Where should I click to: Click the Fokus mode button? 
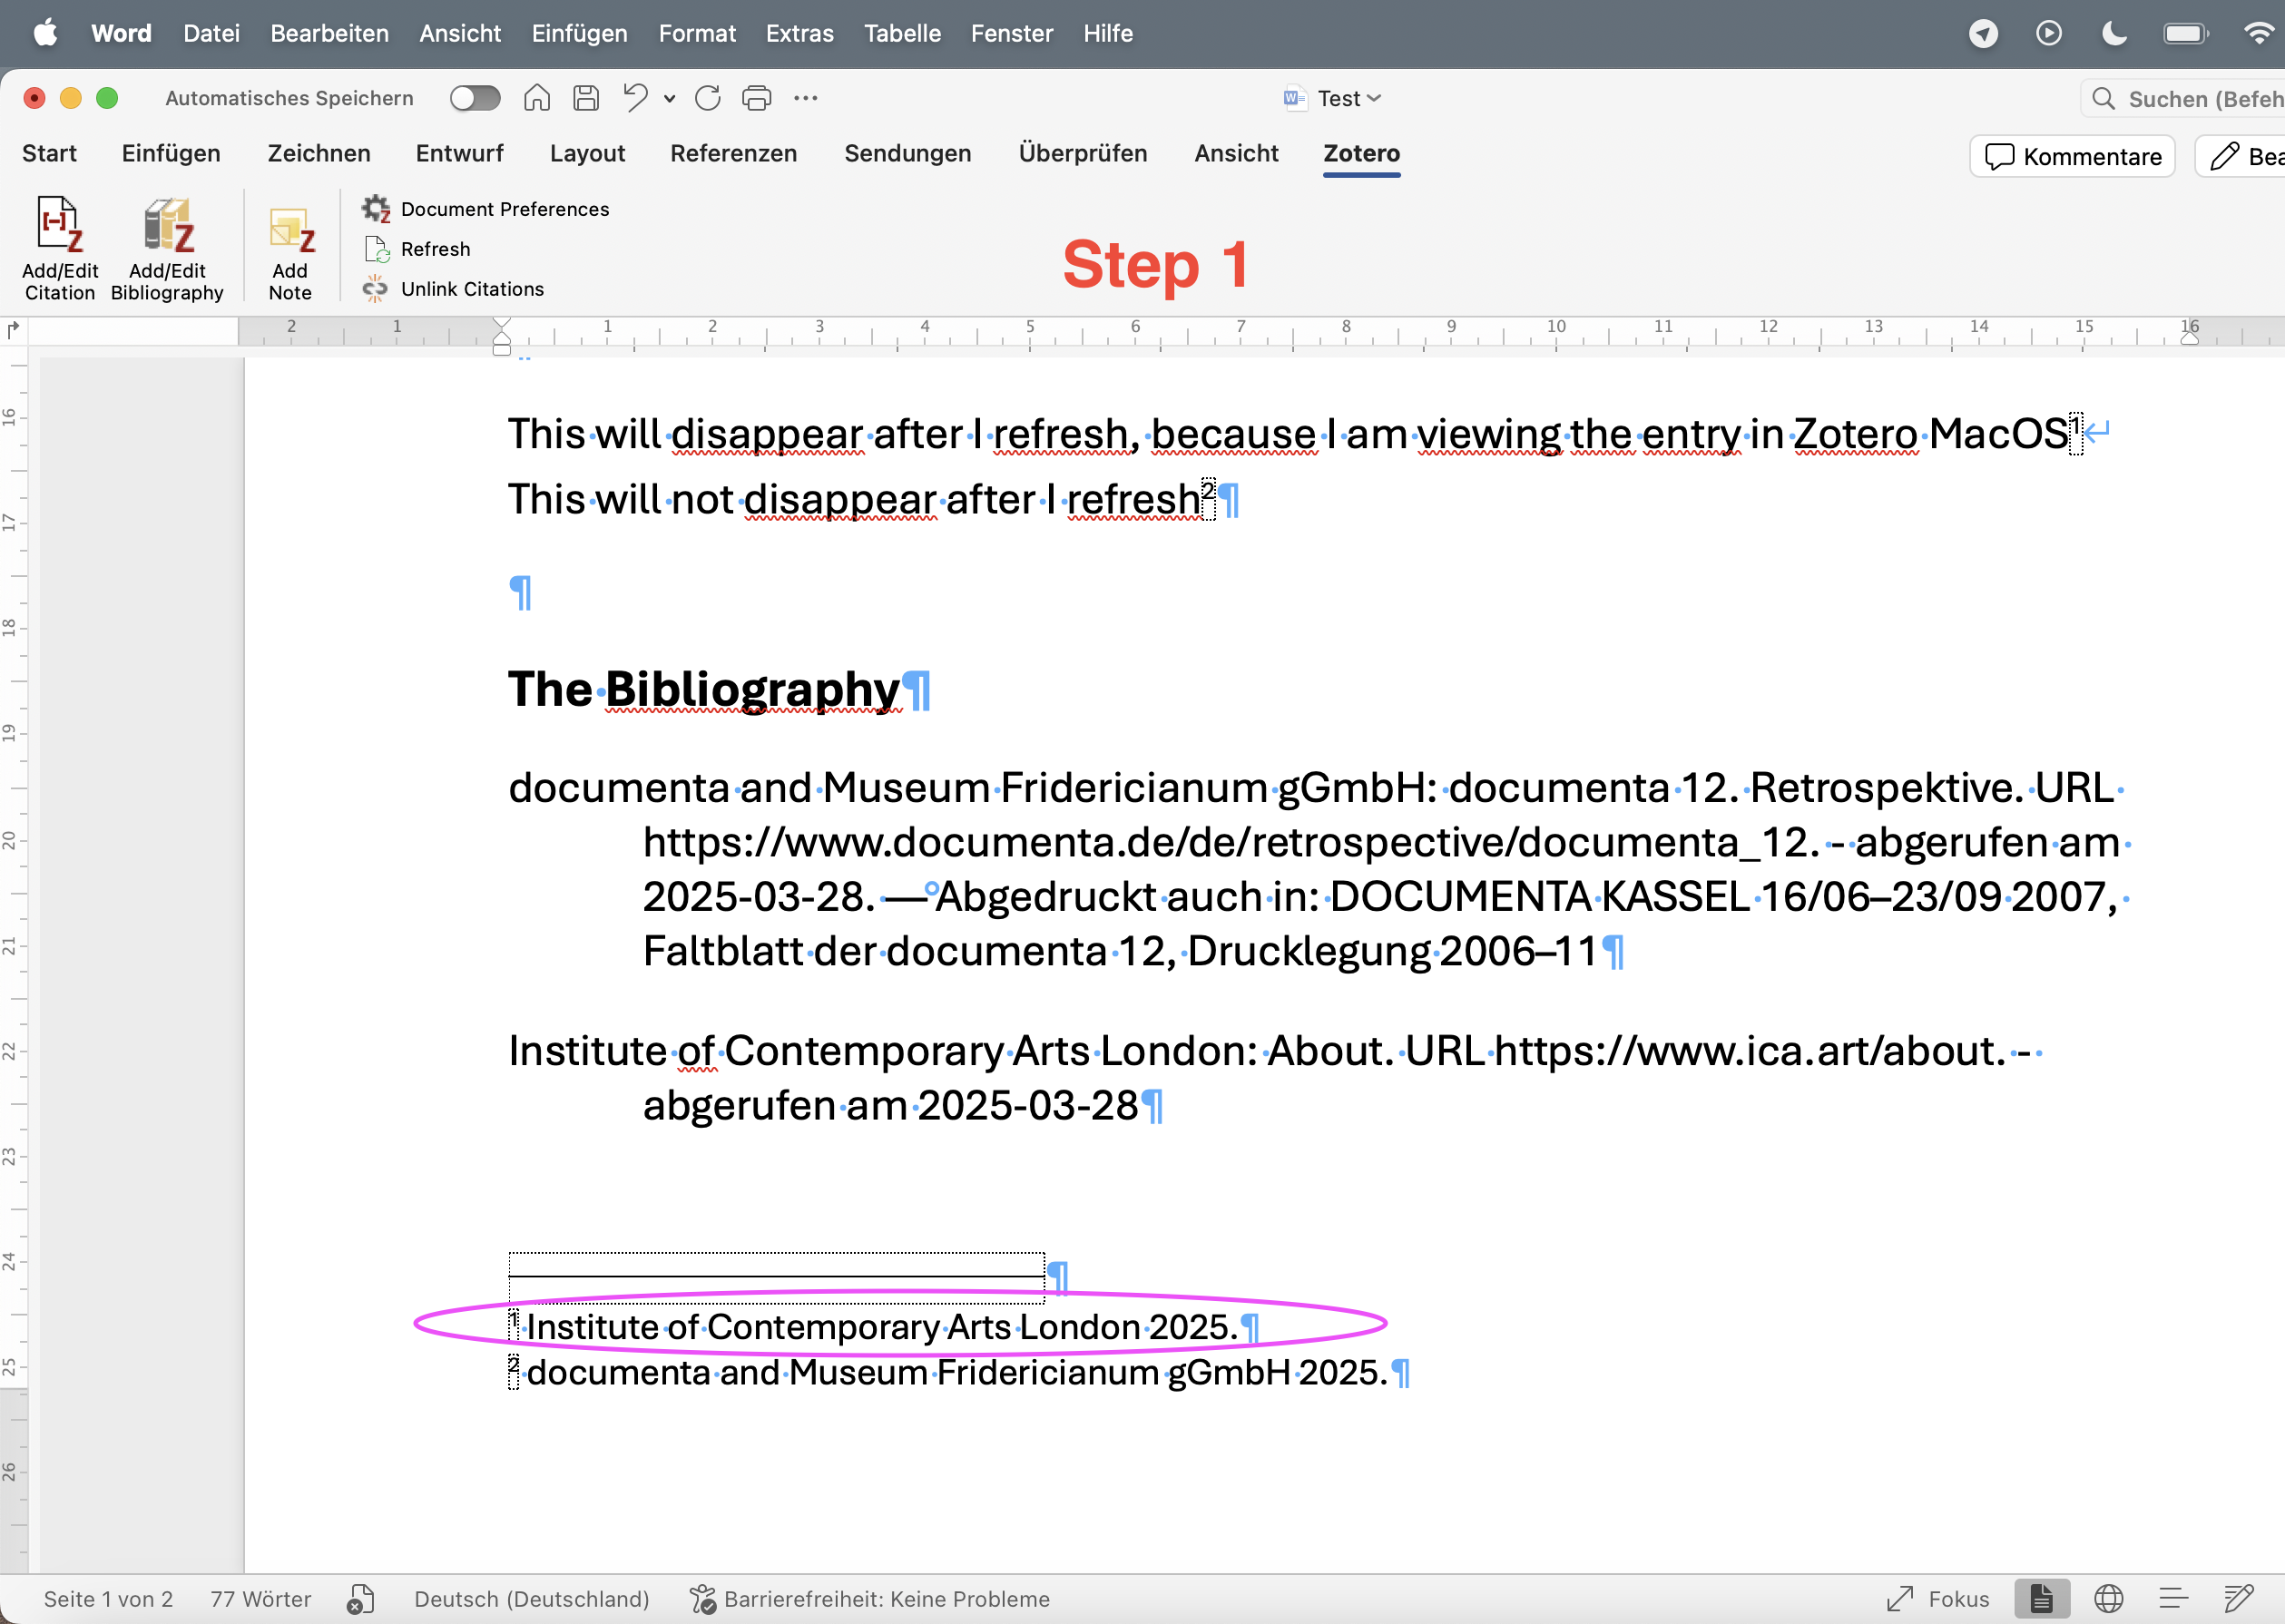tap(1937, 1598)
